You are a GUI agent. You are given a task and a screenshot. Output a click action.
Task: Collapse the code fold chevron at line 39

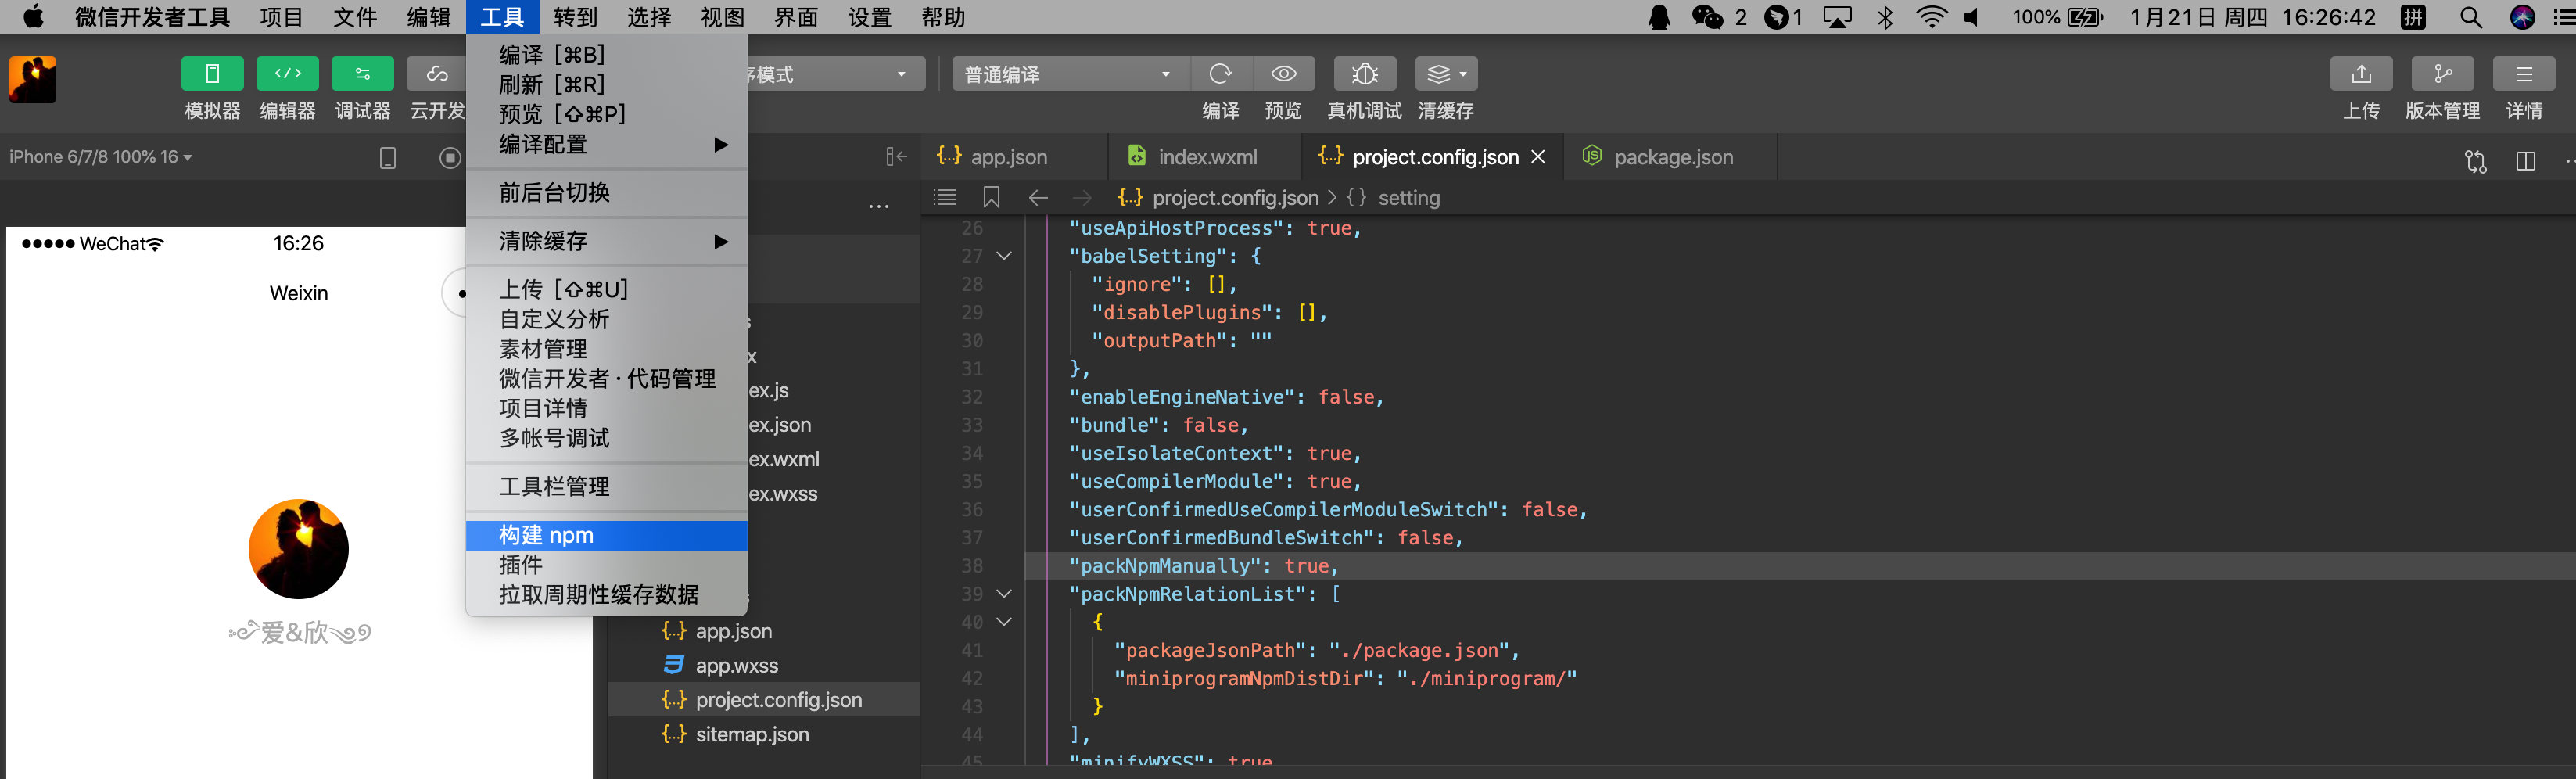[1005, 593]
